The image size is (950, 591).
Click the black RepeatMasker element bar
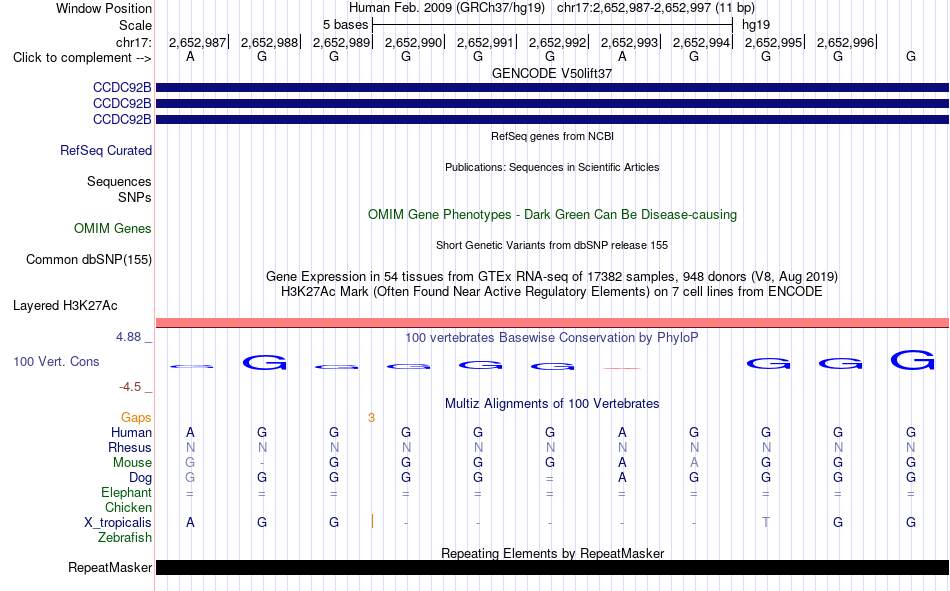click(x=553, y=567)
